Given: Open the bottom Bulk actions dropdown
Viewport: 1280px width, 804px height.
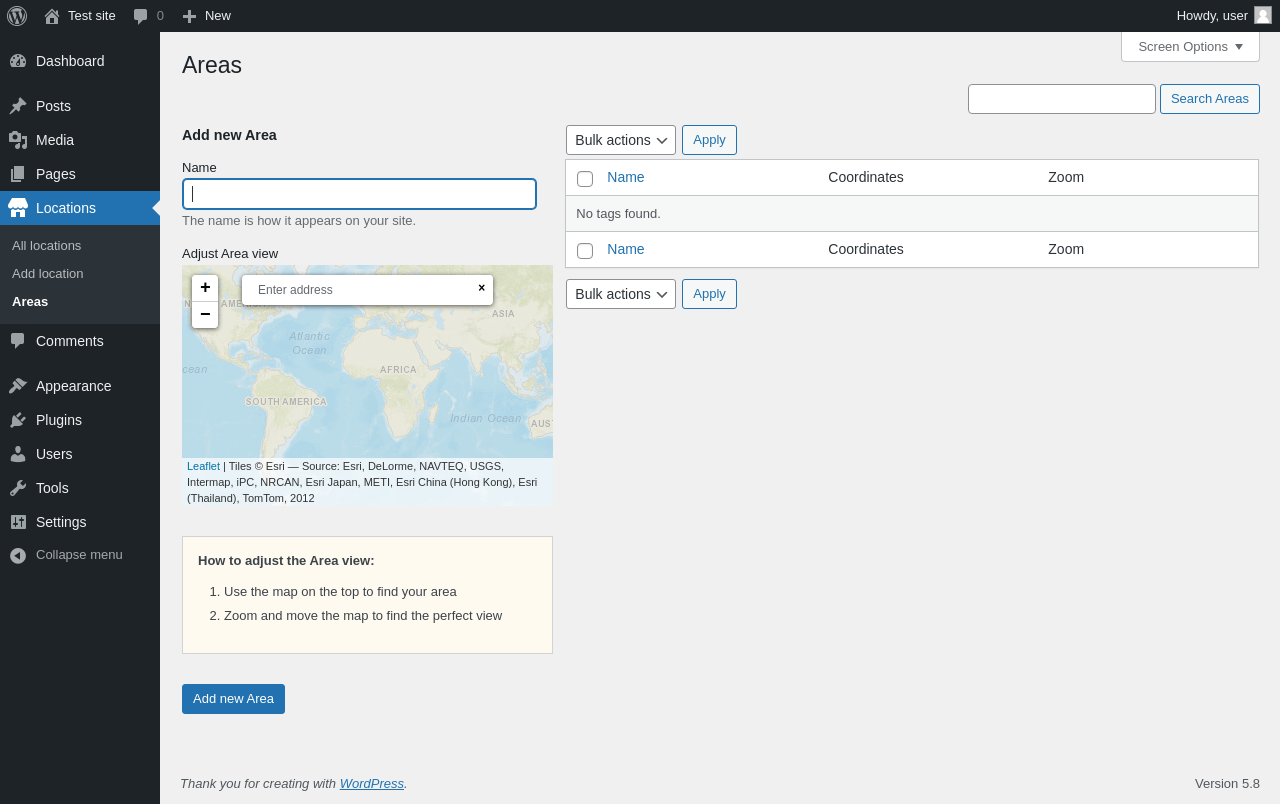Looking at the screenshot, I should pos(621,294).
